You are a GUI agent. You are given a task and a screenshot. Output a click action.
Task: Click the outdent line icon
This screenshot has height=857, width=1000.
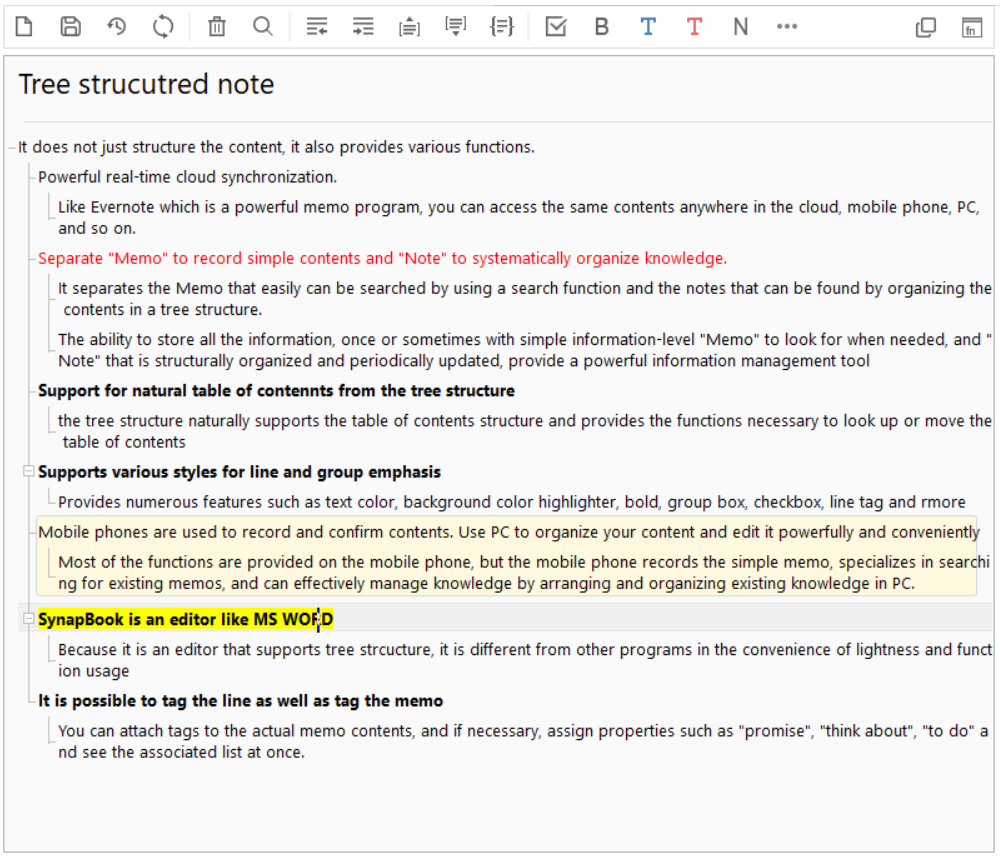point(317,27)
